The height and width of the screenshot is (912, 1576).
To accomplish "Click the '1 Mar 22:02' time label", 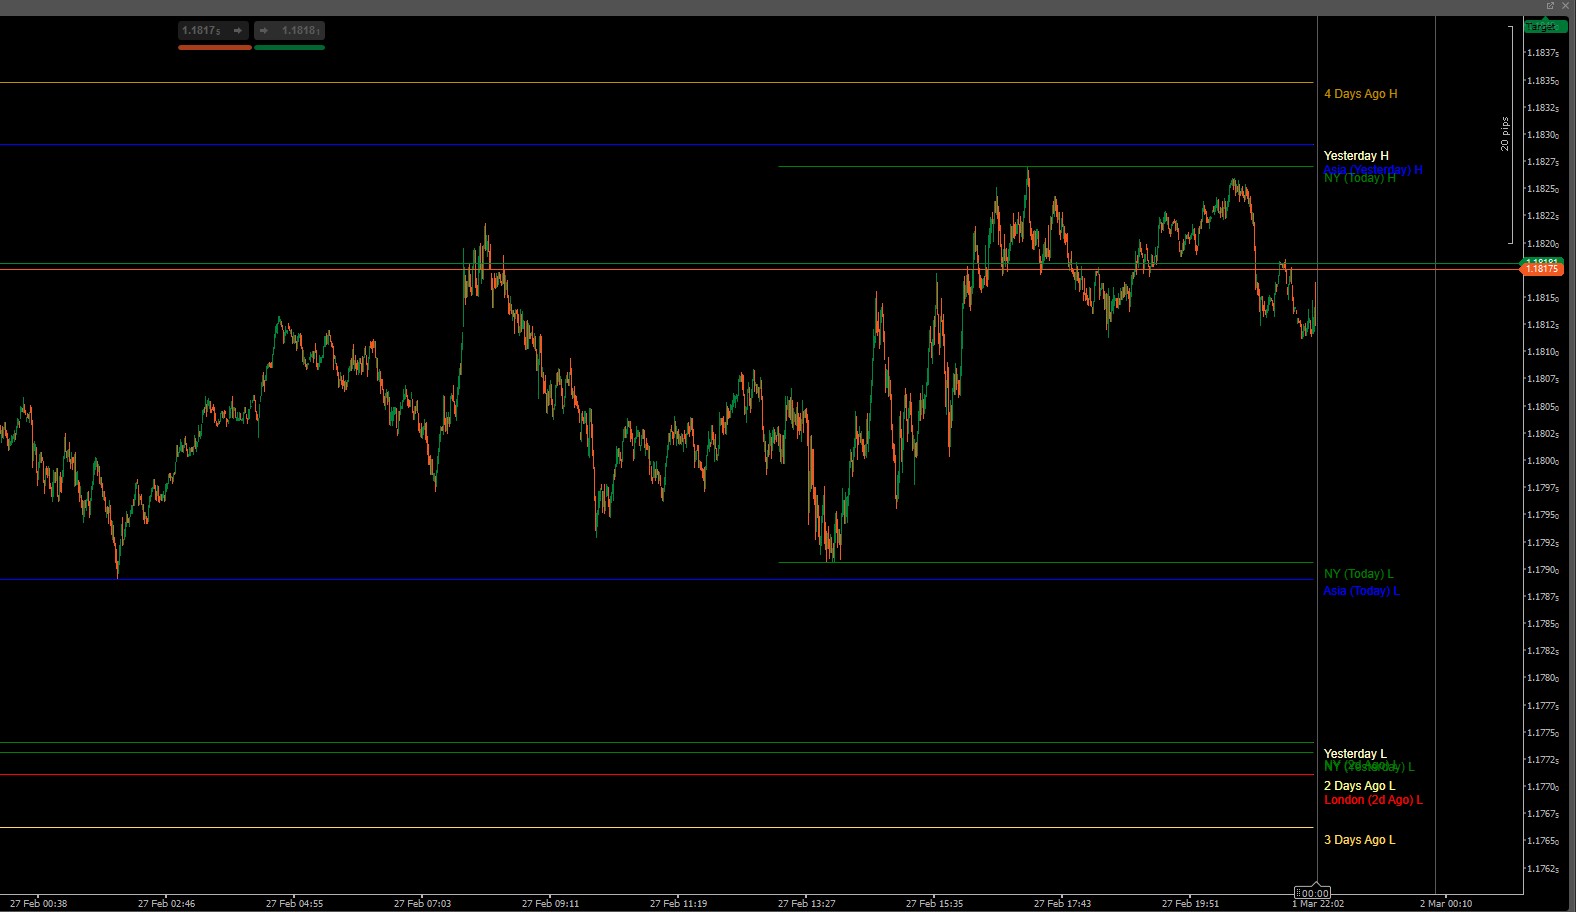I will point(1318,904).
